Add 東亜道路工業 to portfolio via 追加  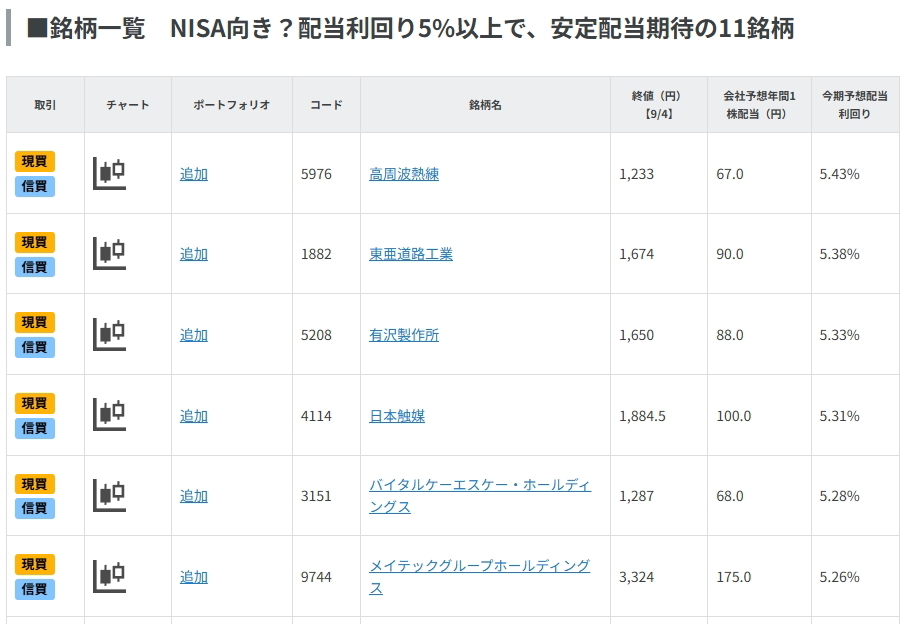[194, 254]
